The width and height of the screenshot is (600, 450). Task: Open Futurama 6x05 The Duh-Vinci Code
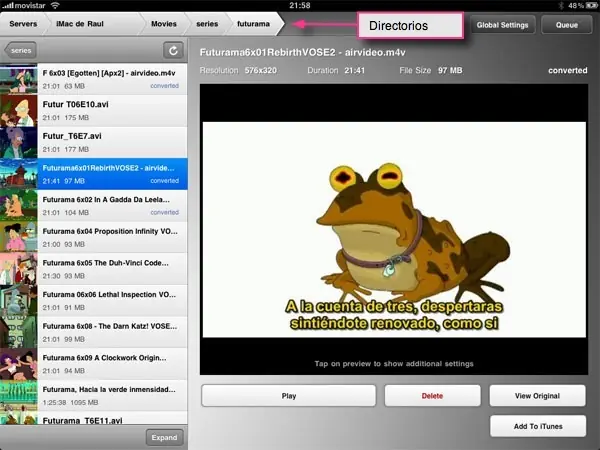coord(94,269)
